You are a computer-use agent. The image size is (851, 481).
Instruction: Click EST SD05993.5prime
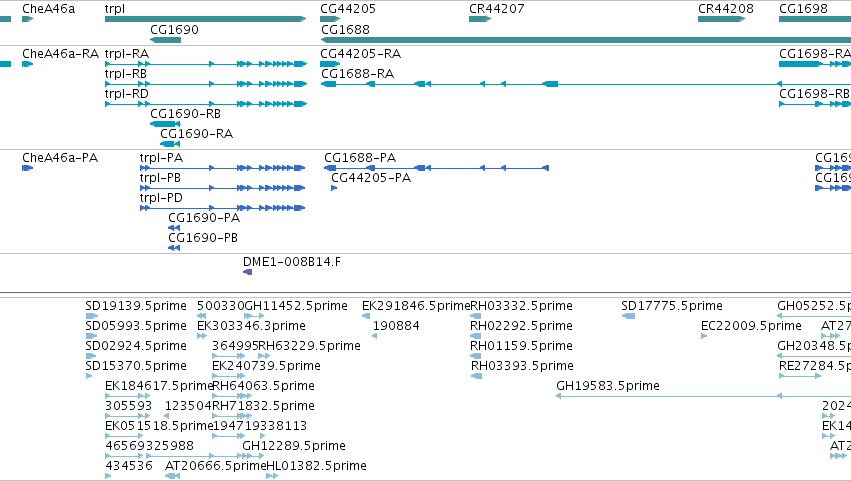[136, 326]
